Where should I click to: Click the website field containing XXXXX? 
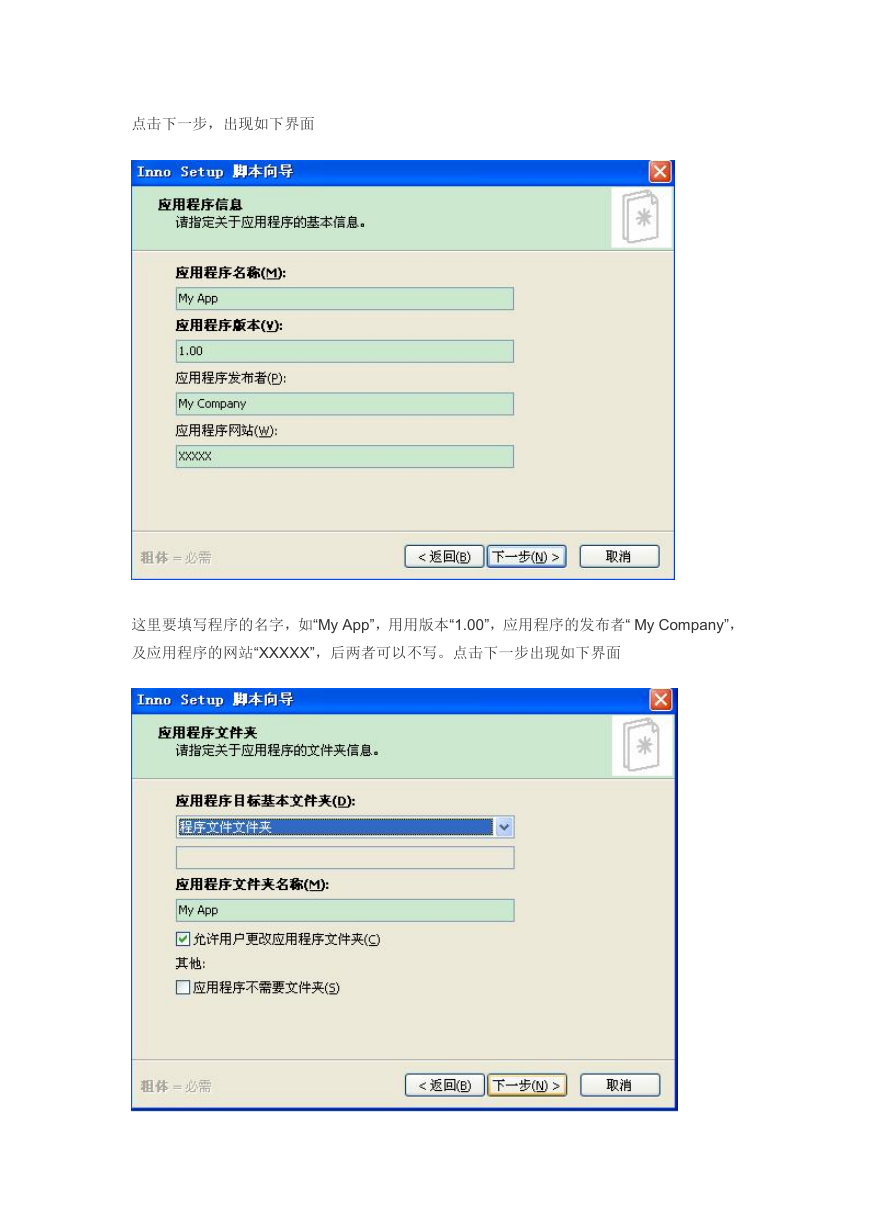coord(344,457)
